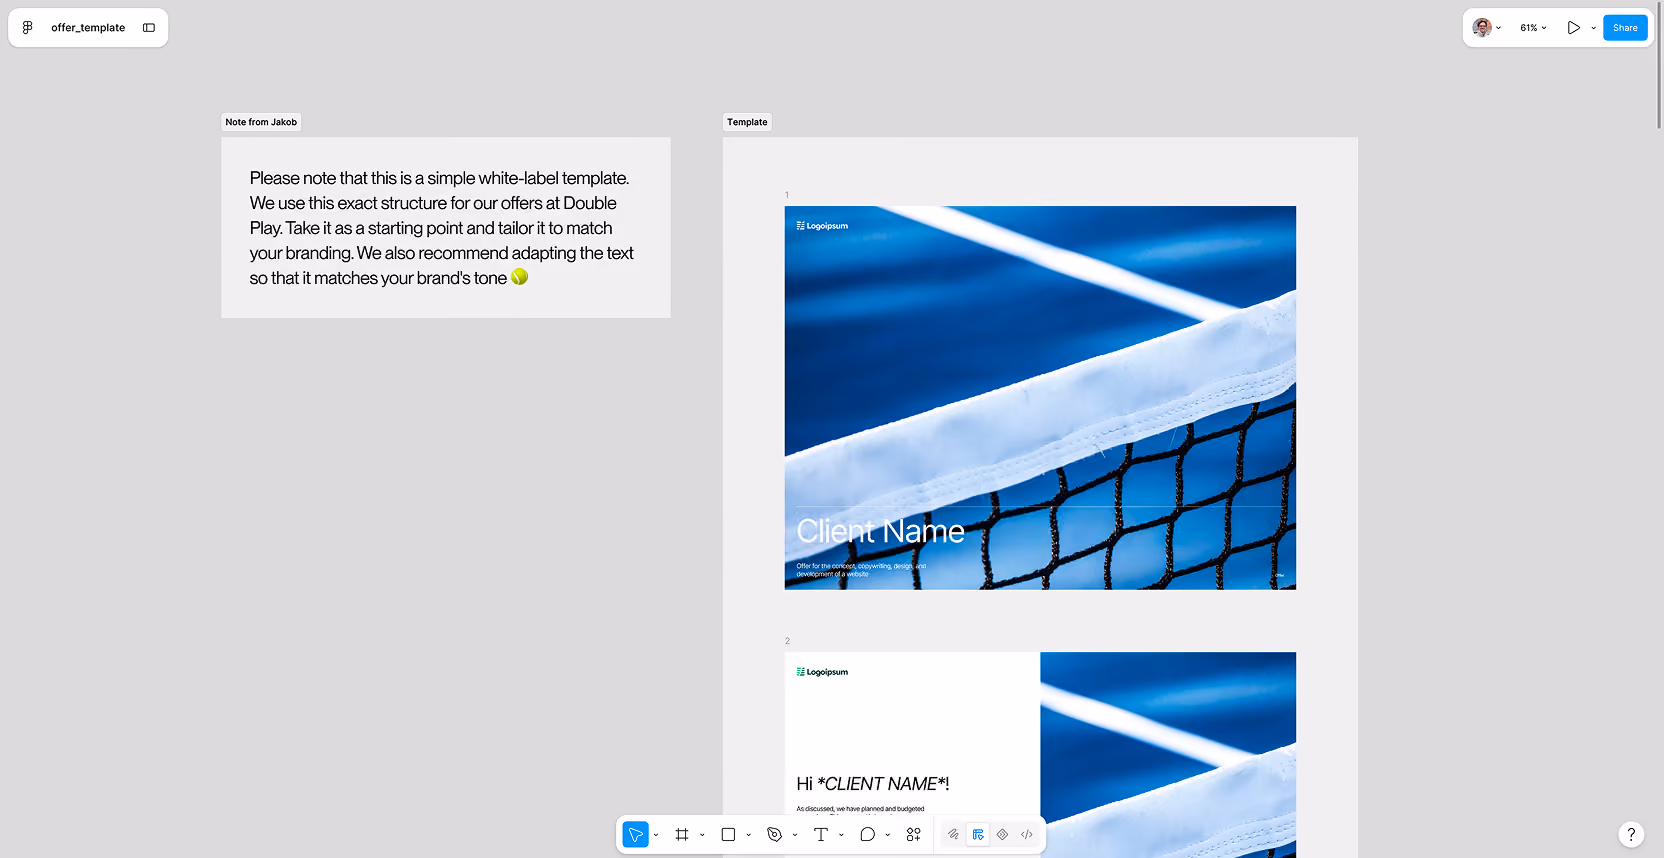Open the 61% zoom level menu
This screenshot has height=858, width=1664.
1533,28
